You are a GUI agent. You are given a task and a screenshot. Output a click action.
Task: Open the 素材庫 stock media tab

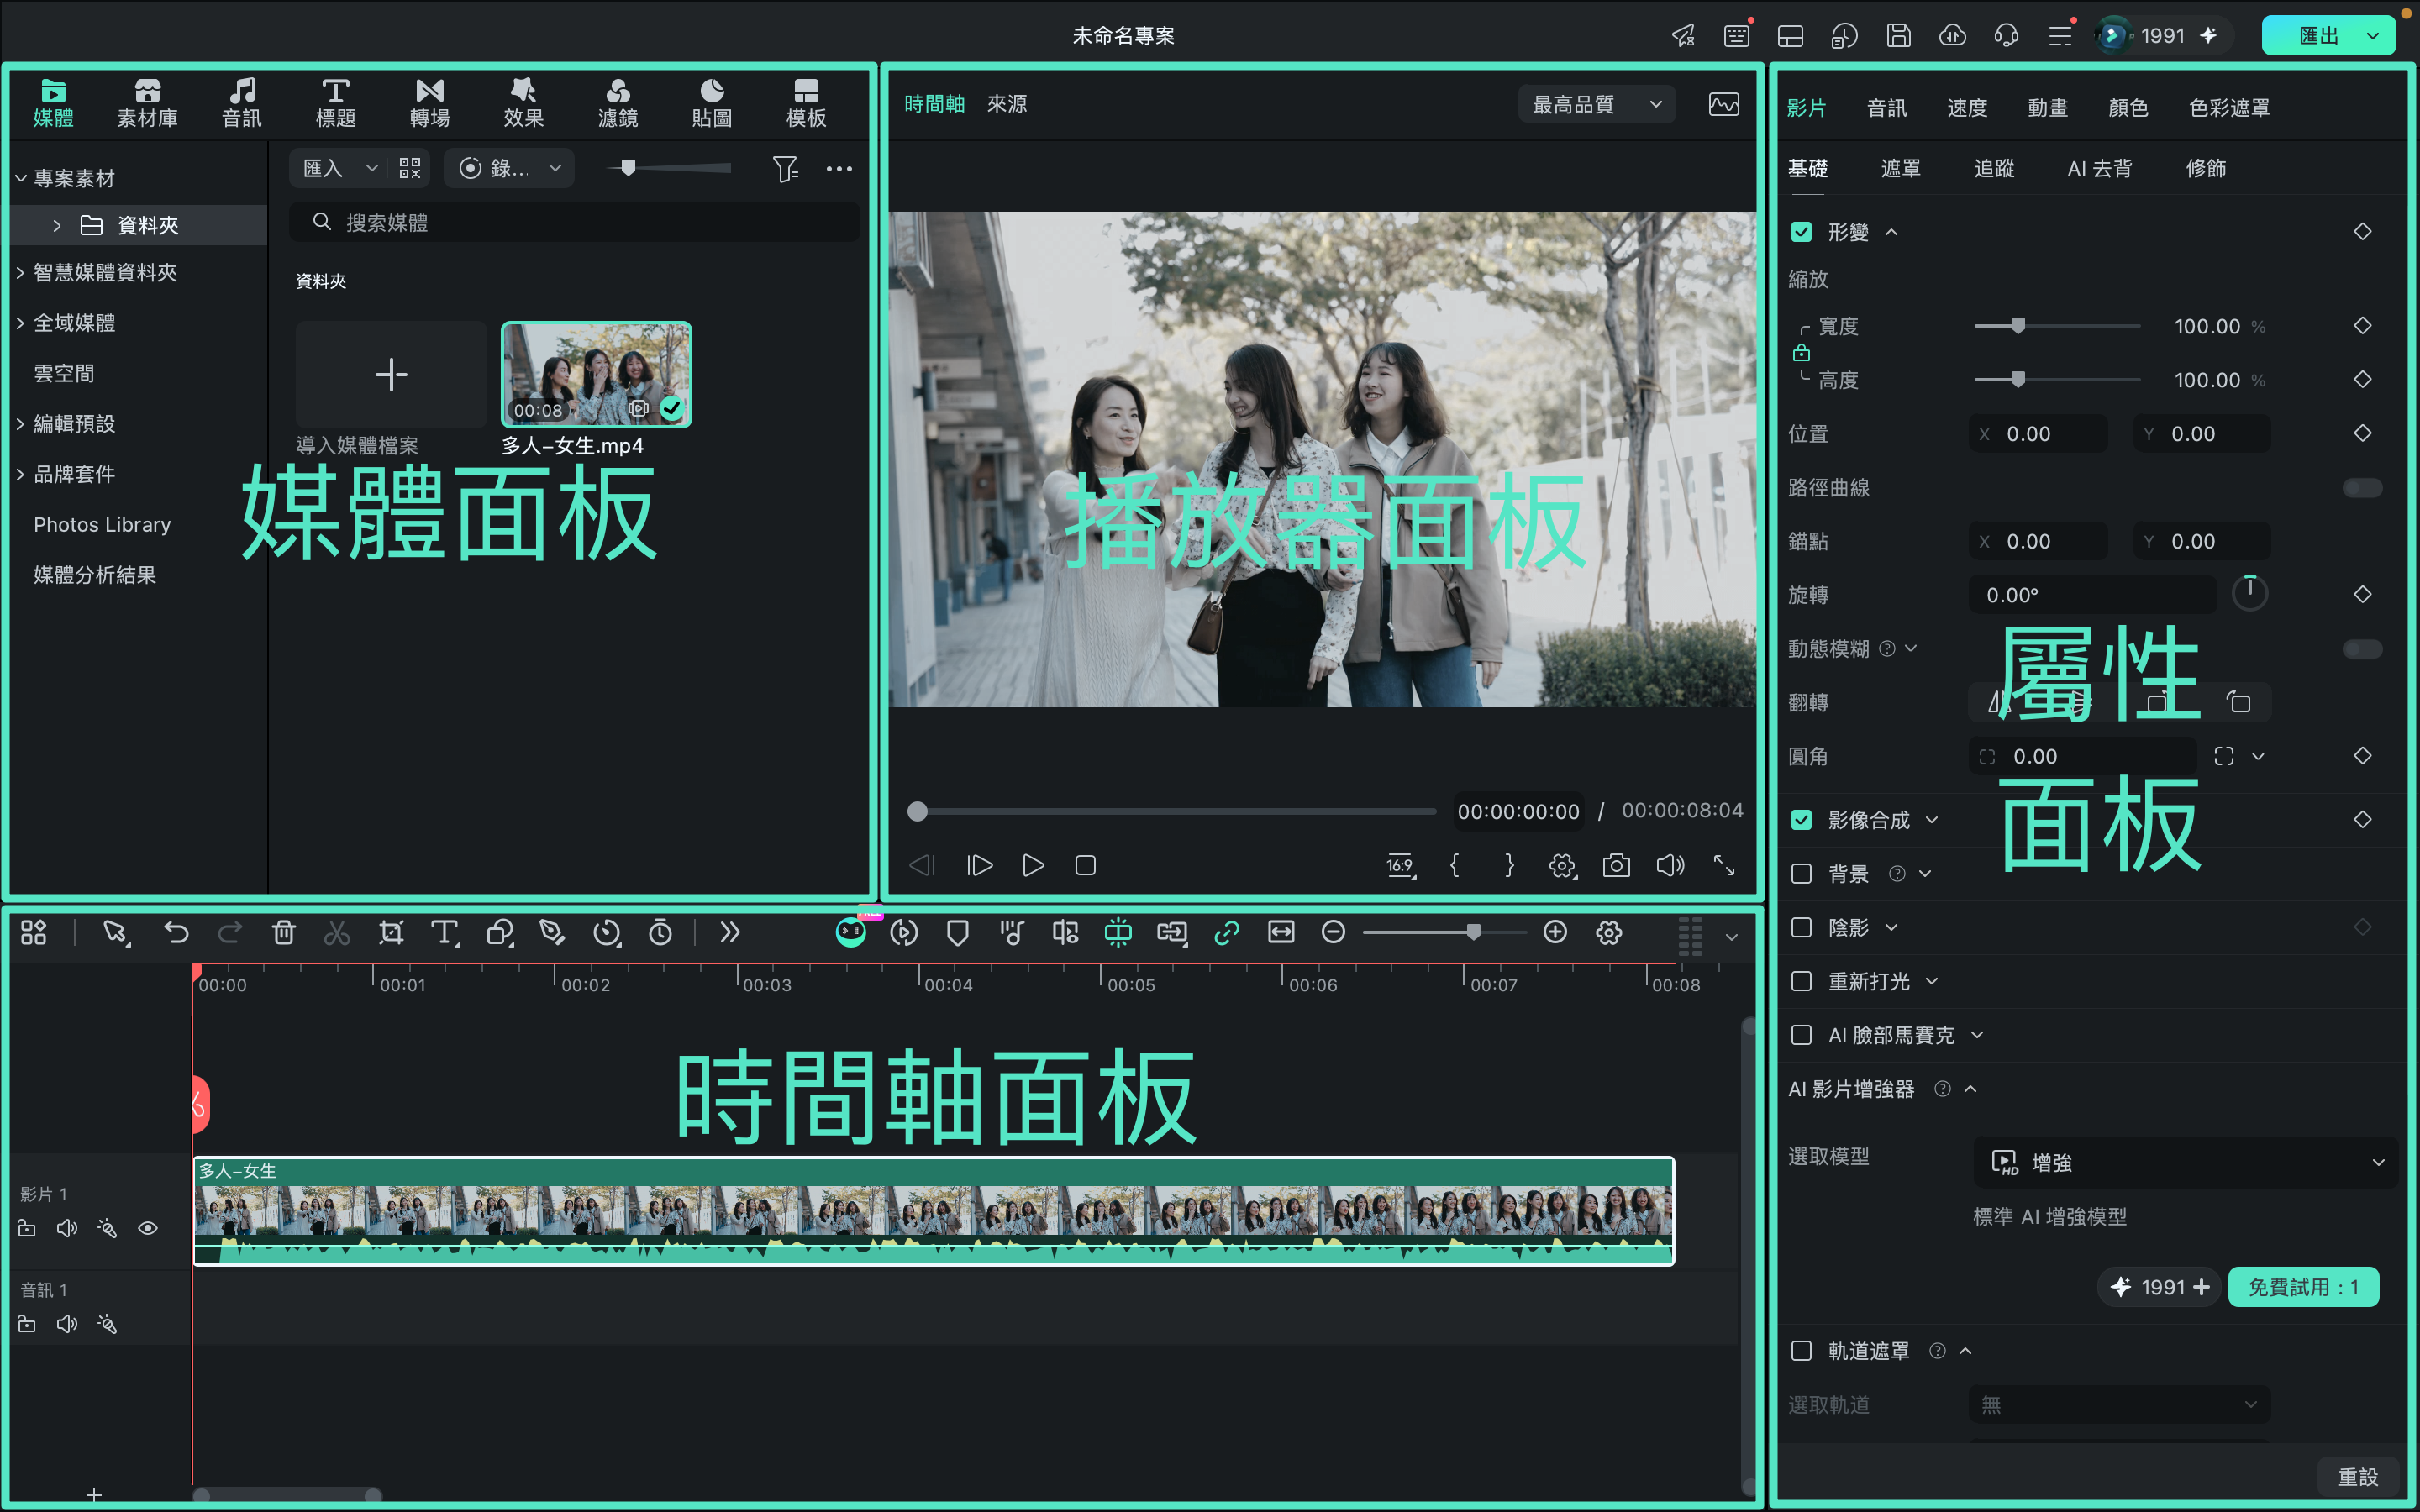(x=147, y=103)
